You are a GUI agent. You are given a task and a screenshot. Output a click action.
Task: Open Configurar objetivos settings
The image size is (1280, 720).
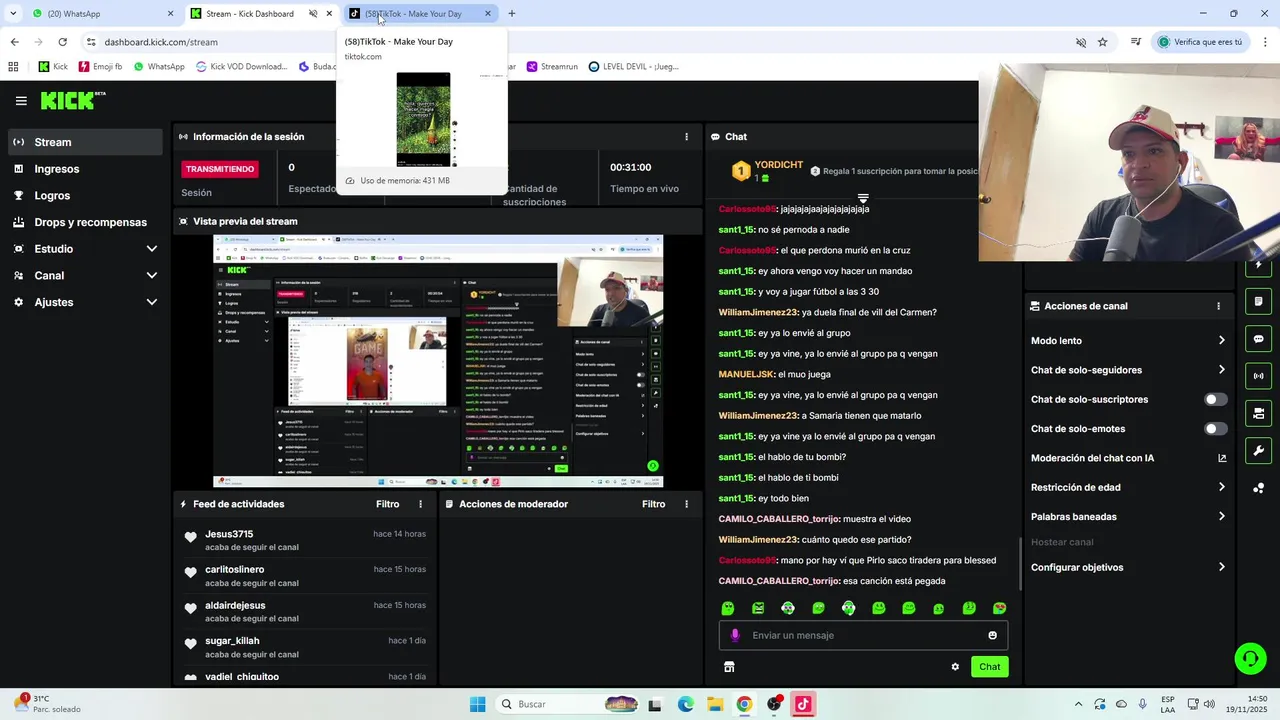(x=1128, y=567)
